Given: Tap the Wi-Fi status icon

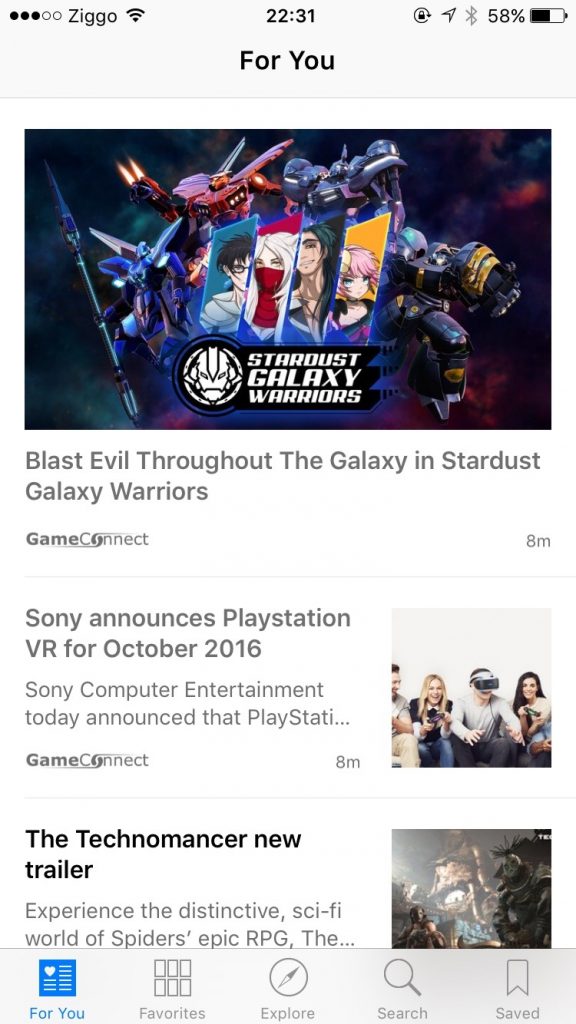Looking at the screenshot, I should [x=135, y=16].
